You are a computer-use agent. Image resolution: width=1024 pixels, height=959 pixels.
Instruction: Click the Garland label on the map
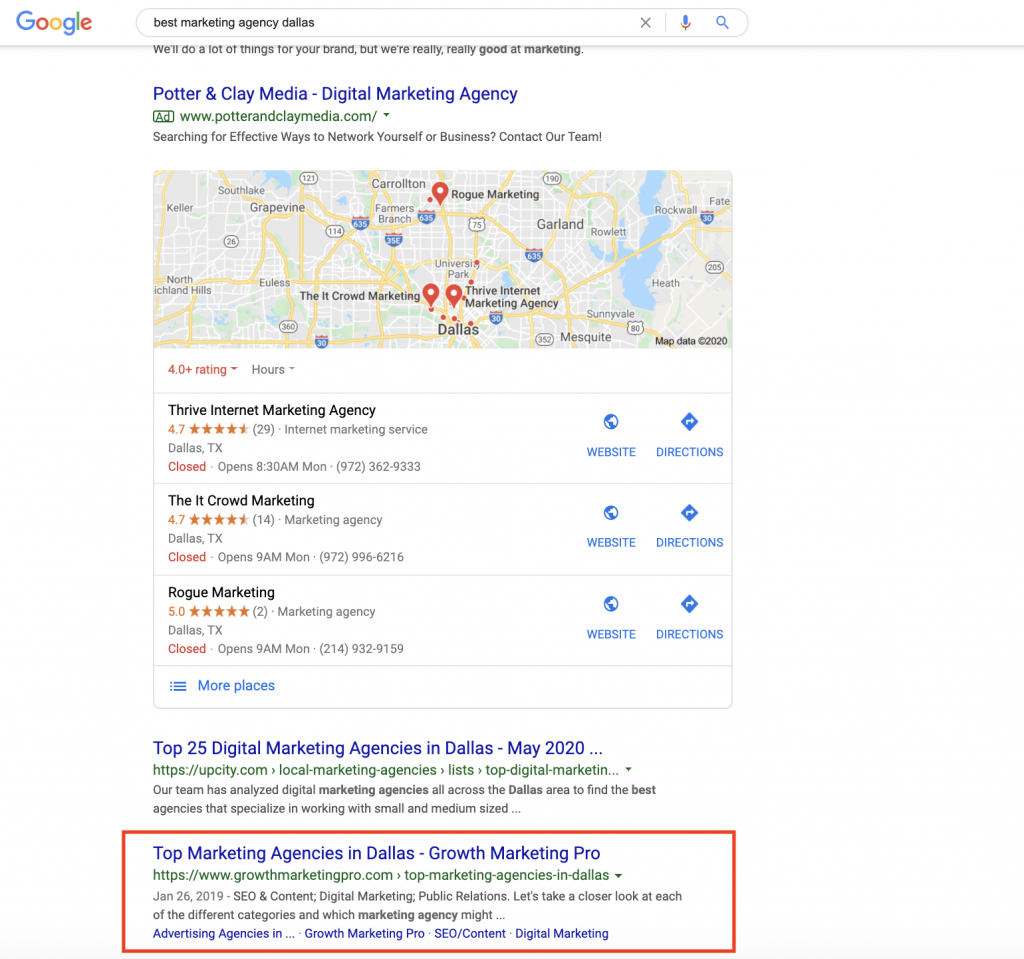point(560,225)
